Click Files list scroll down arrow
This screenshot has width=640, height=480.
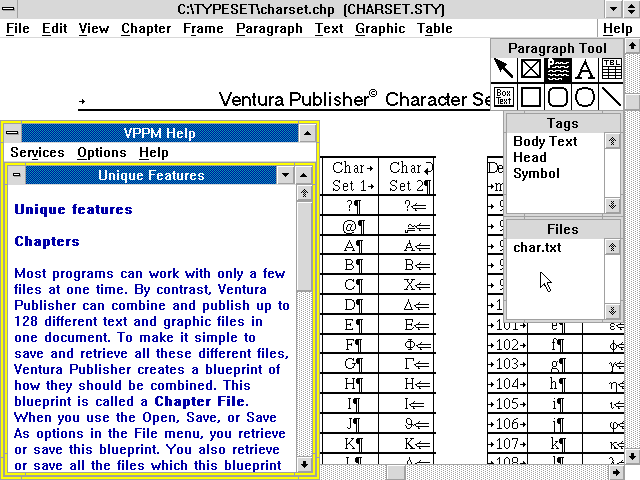(612, 311)
